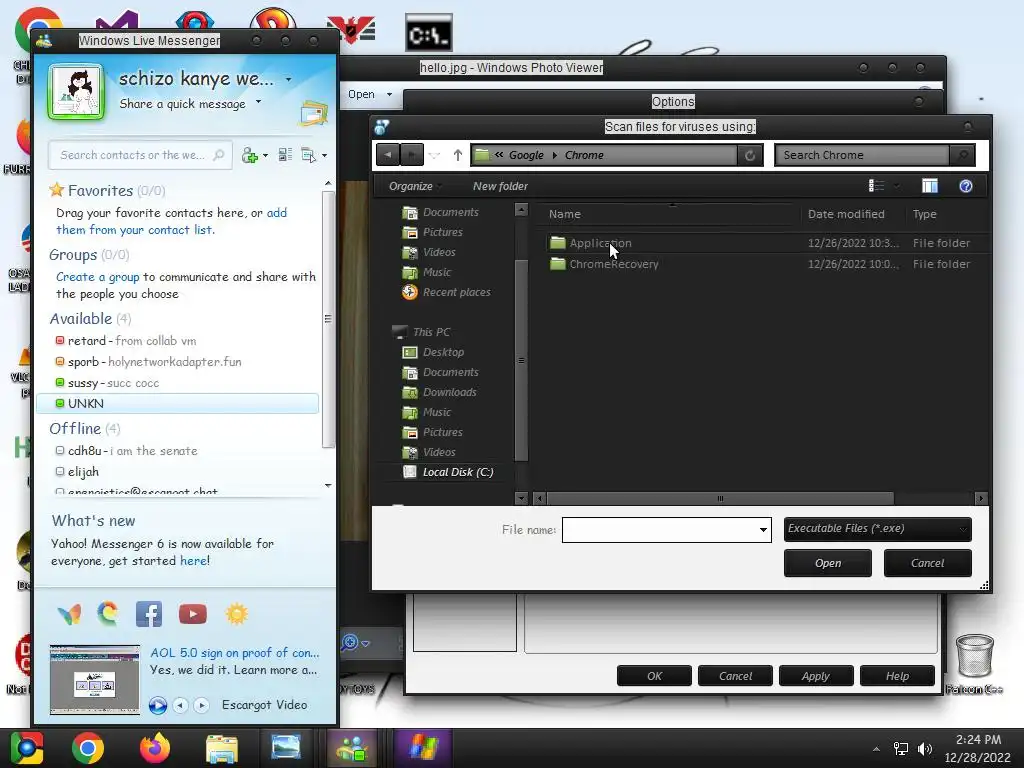This screenshot has width=1024, height=768.
Task: Open the display name dropdown arrow
Action: click(289, 80)
